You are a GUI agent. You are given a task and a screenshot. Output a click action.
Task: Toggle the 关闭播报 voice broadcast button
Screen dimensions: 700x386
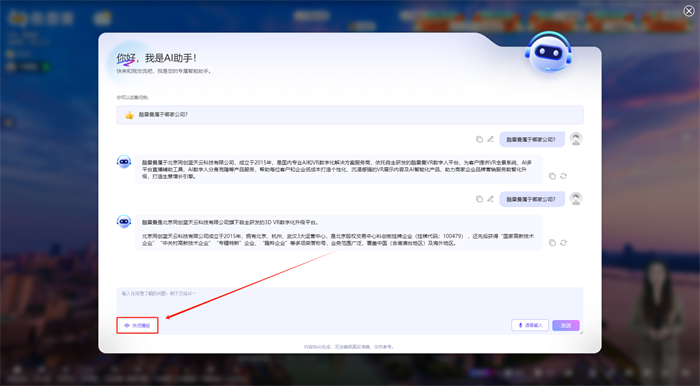pyautogui.click(x=137, y=325)
